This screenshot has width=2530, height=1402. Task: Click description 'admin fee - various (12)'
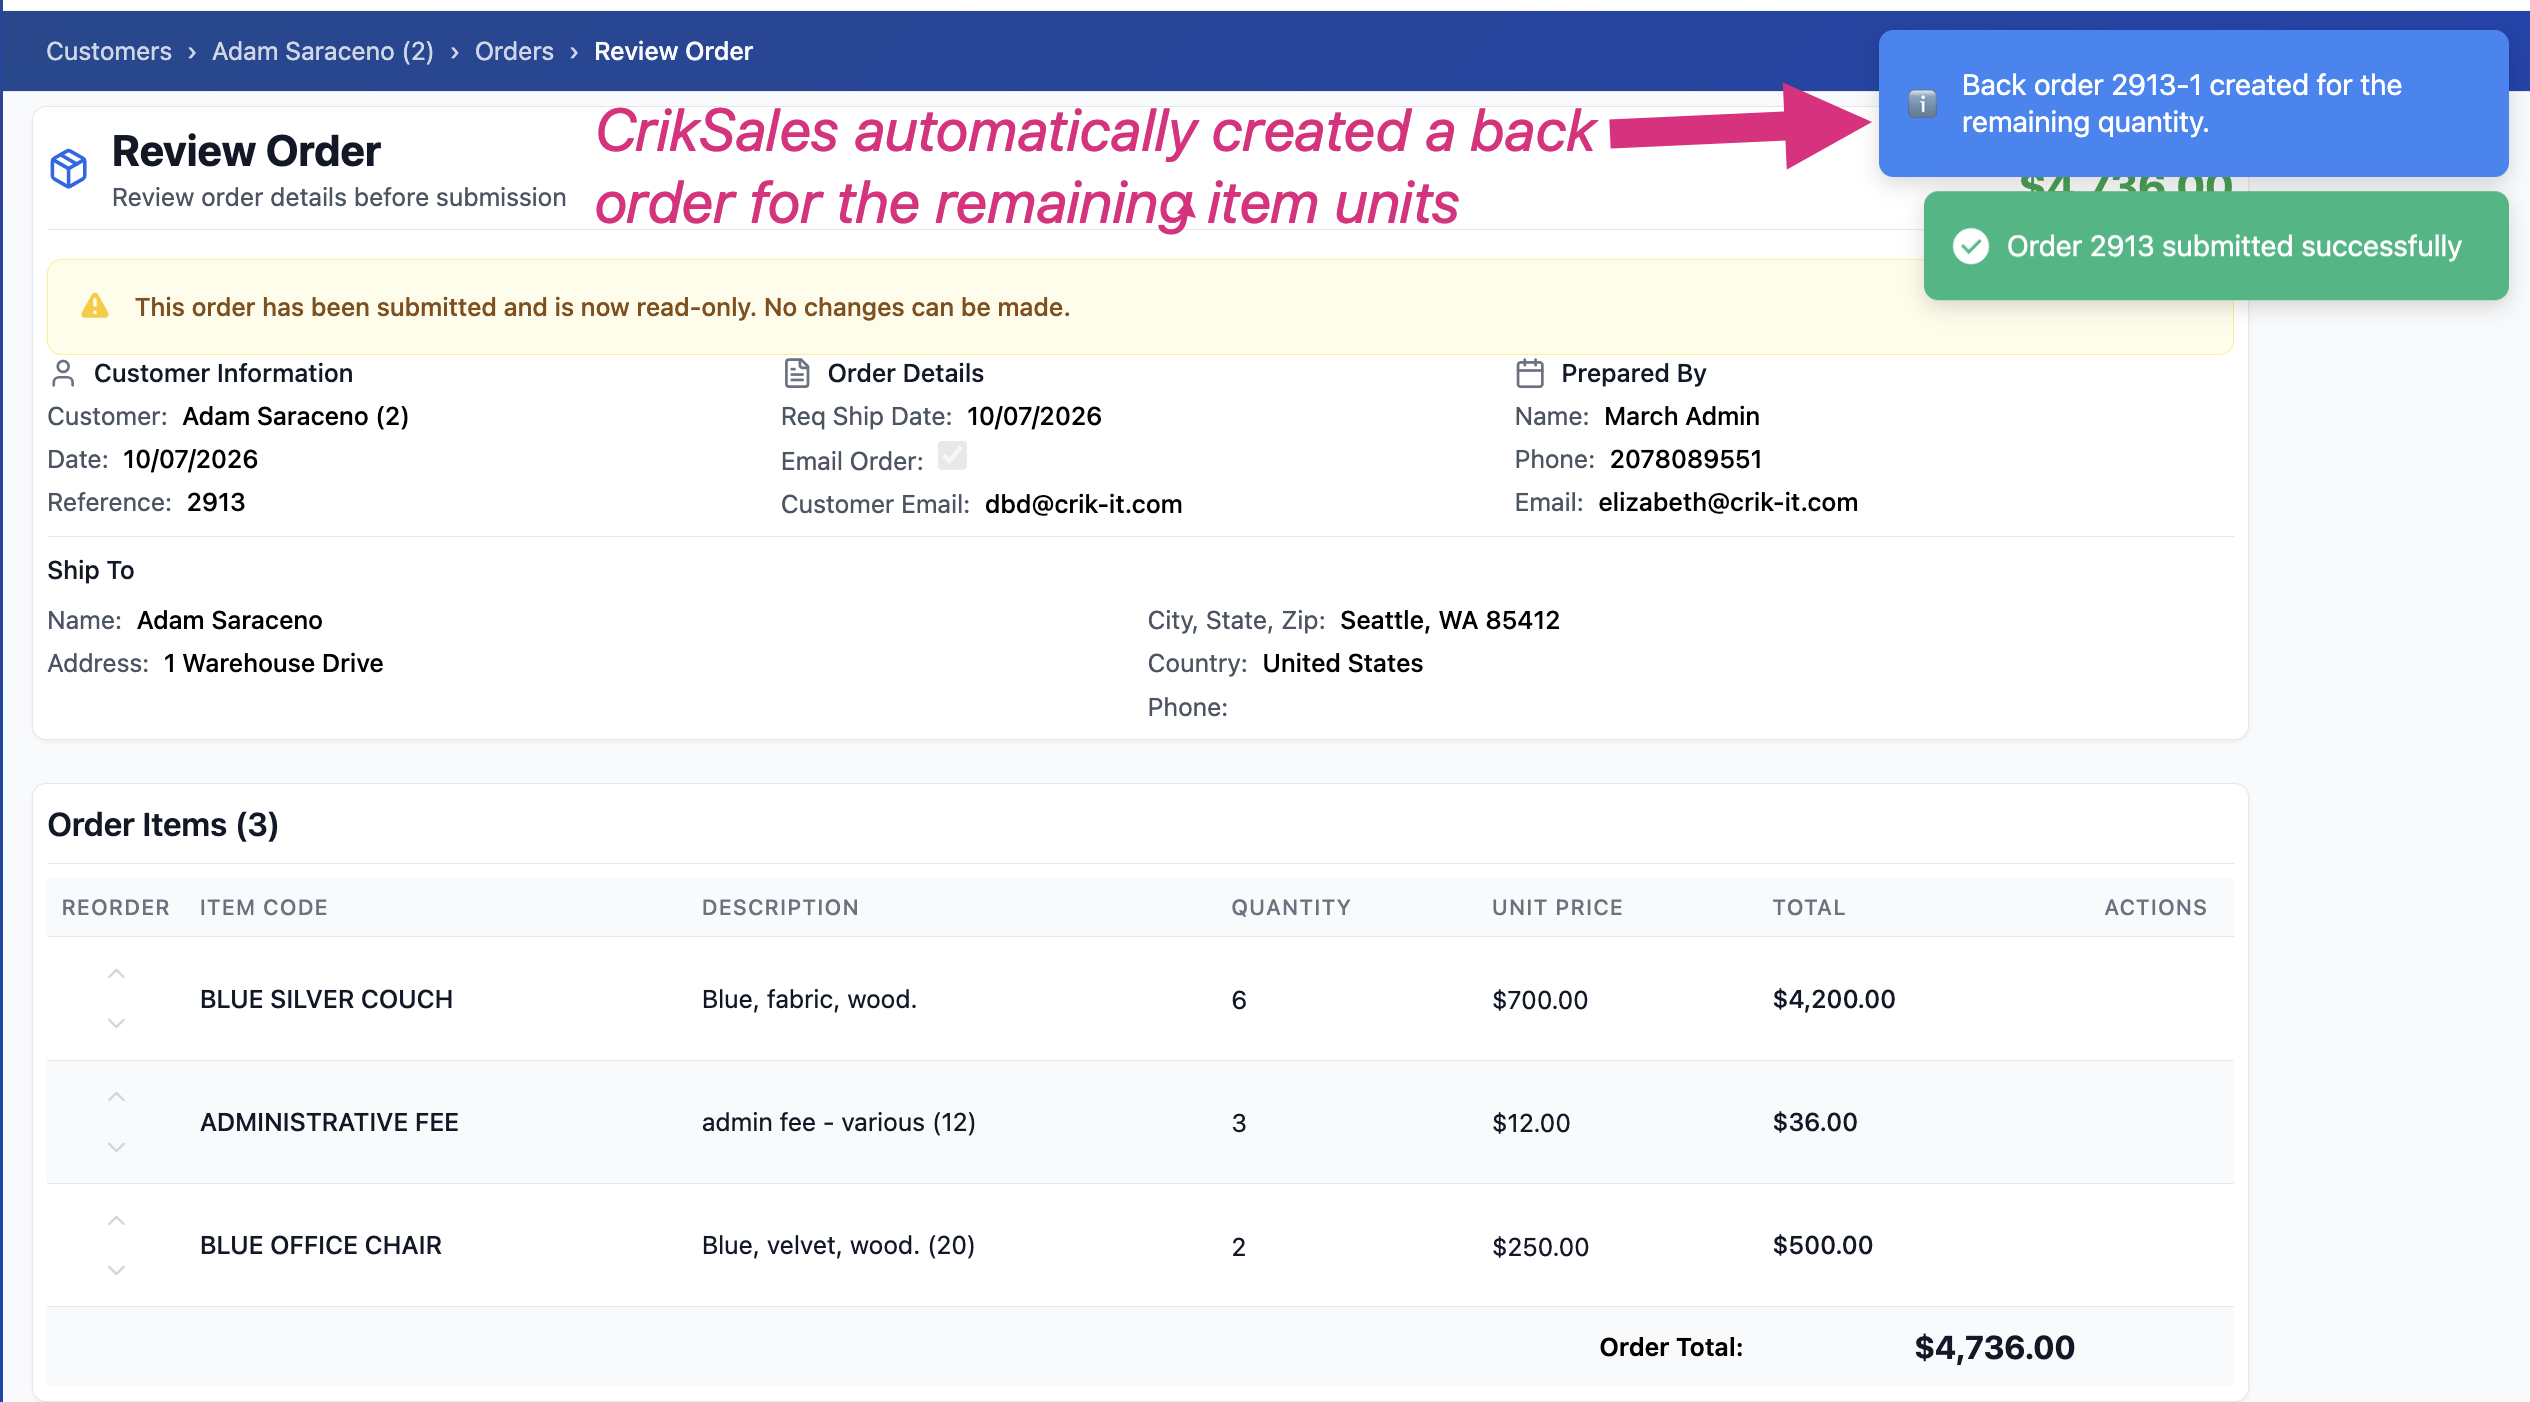pyautogui.click(x=838, y=1122)
